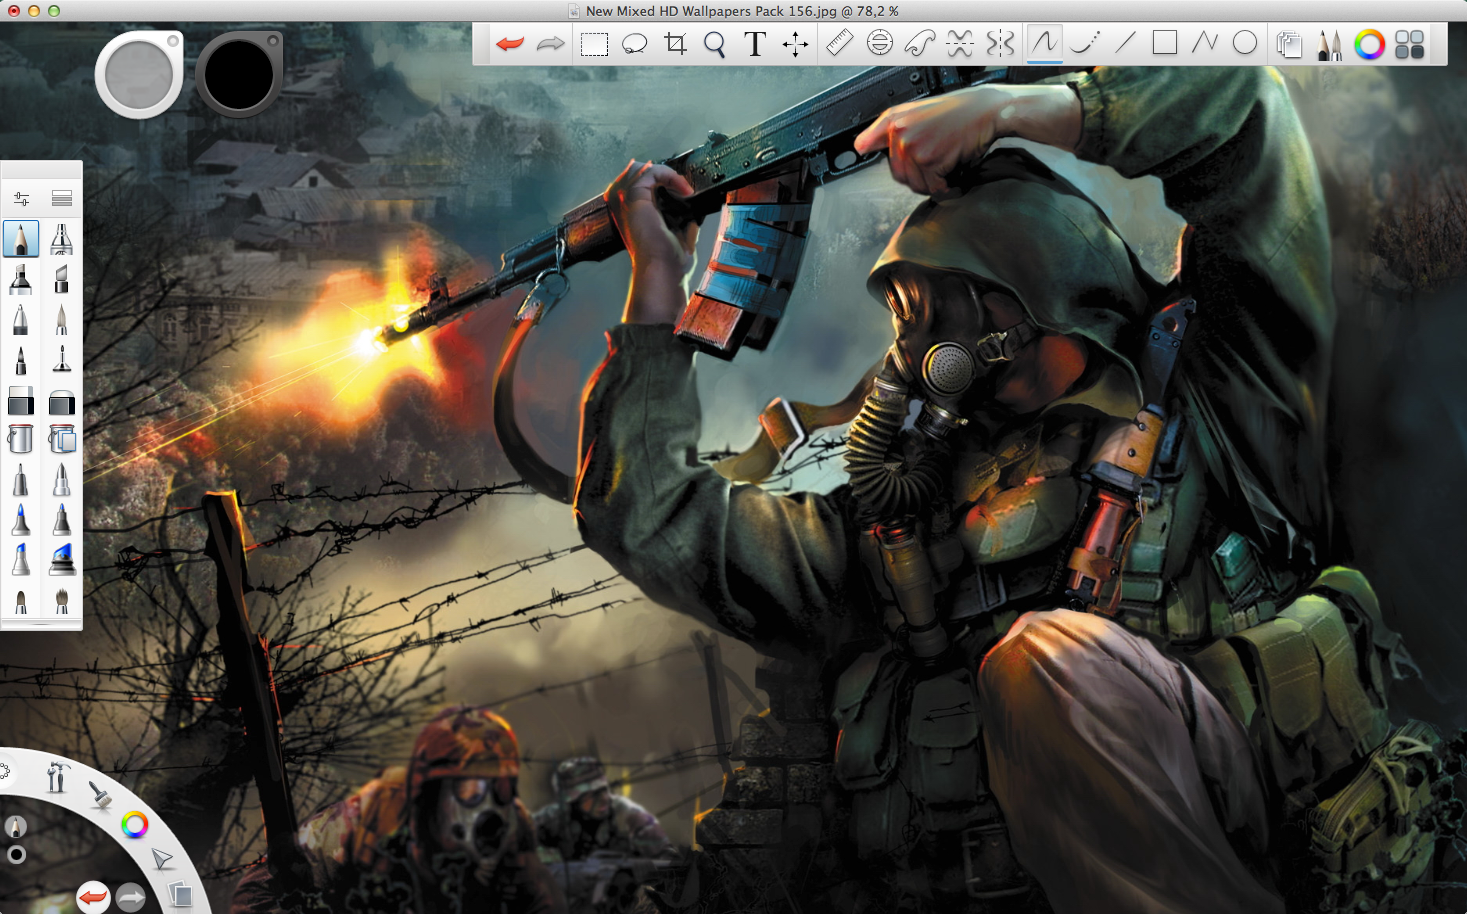Select the Oval draw tool
This screenshot has height=914, width=1467.
pyautogui.click(x=1245, y=43)
